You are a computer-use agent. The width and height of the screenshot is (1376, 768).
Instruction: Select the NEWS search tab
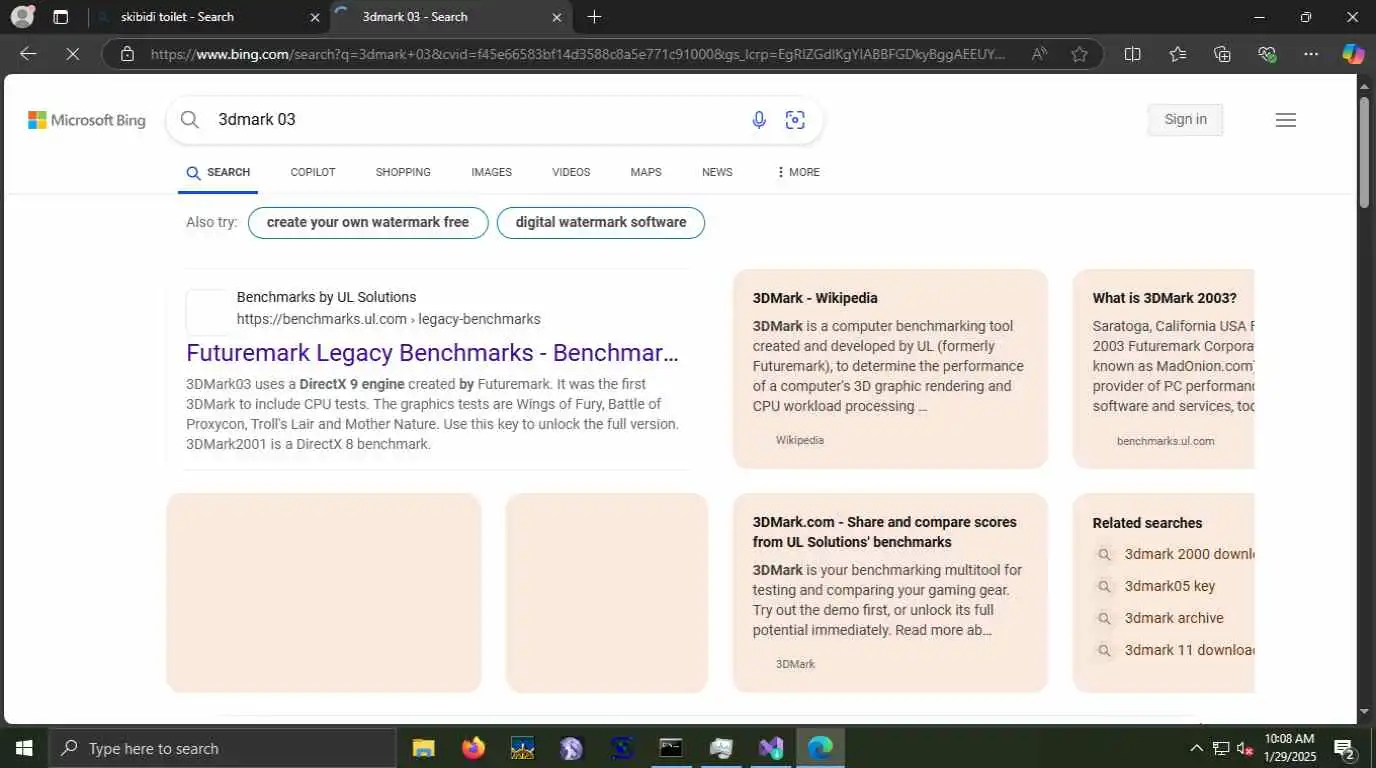717,172
